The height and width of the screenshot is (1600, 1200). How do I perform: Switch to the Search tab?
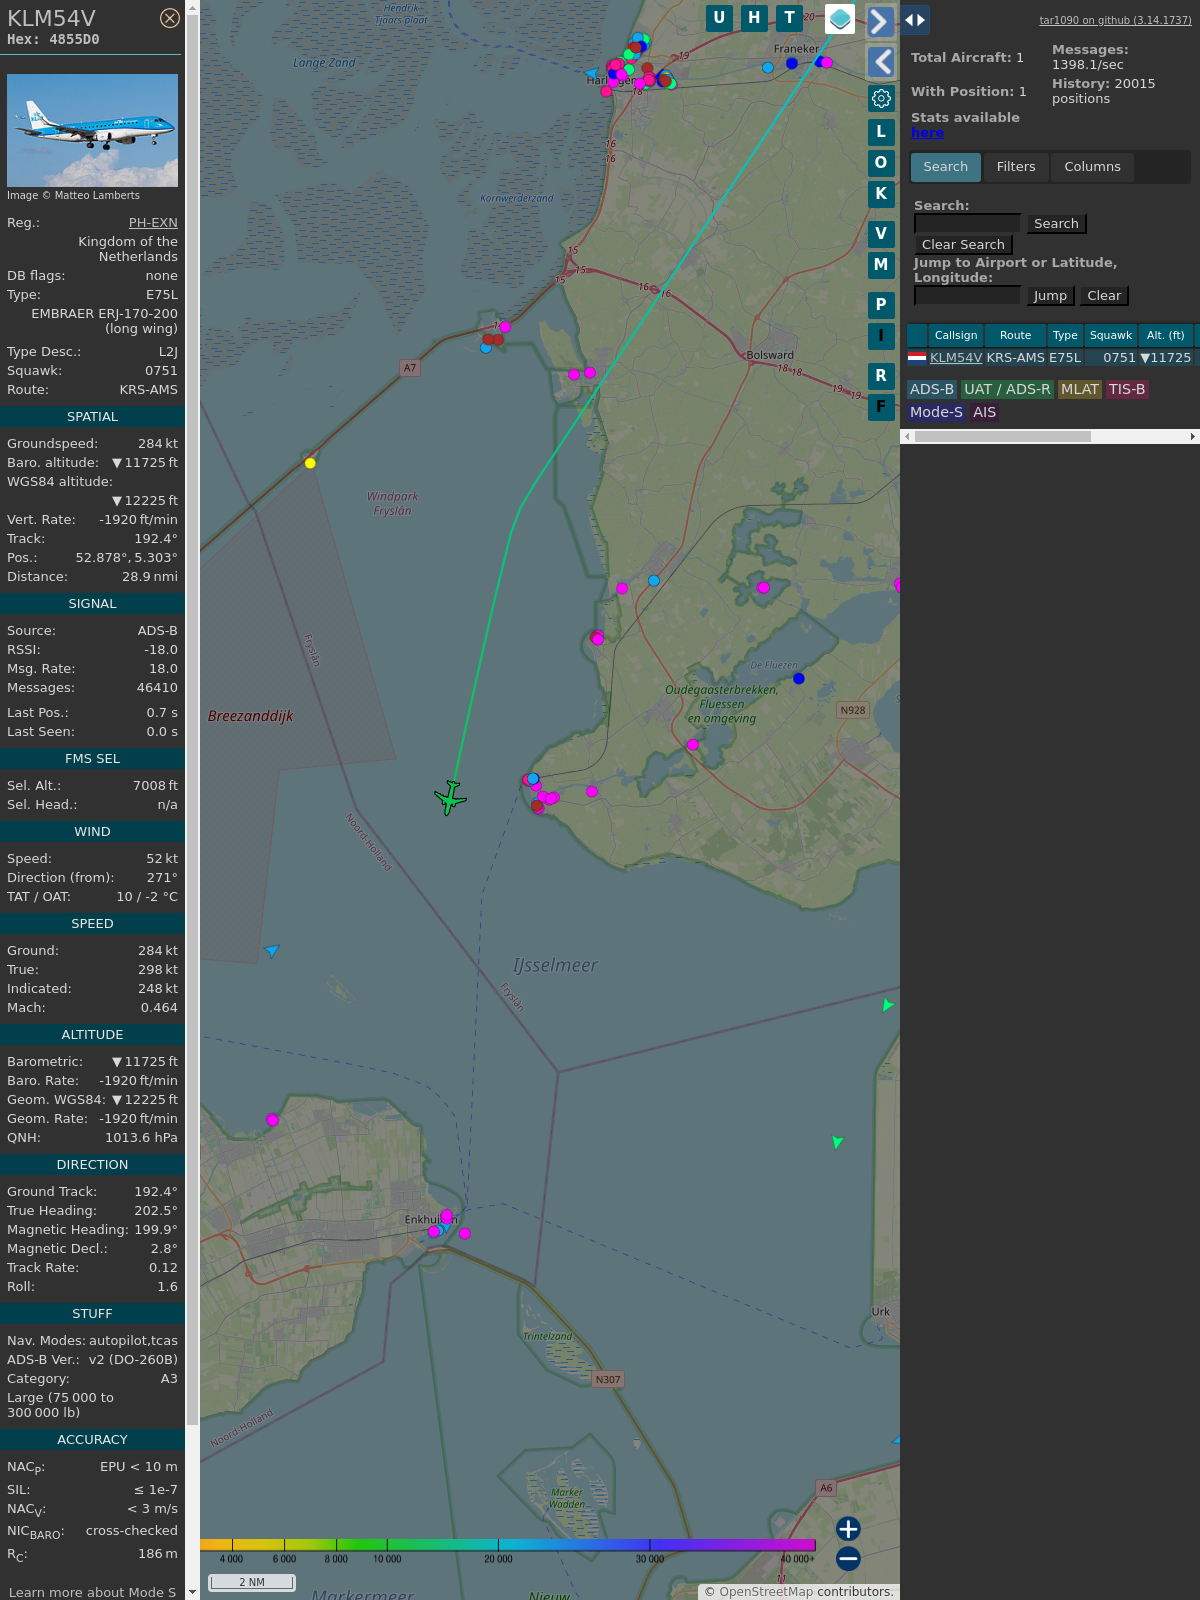point(946,167)
